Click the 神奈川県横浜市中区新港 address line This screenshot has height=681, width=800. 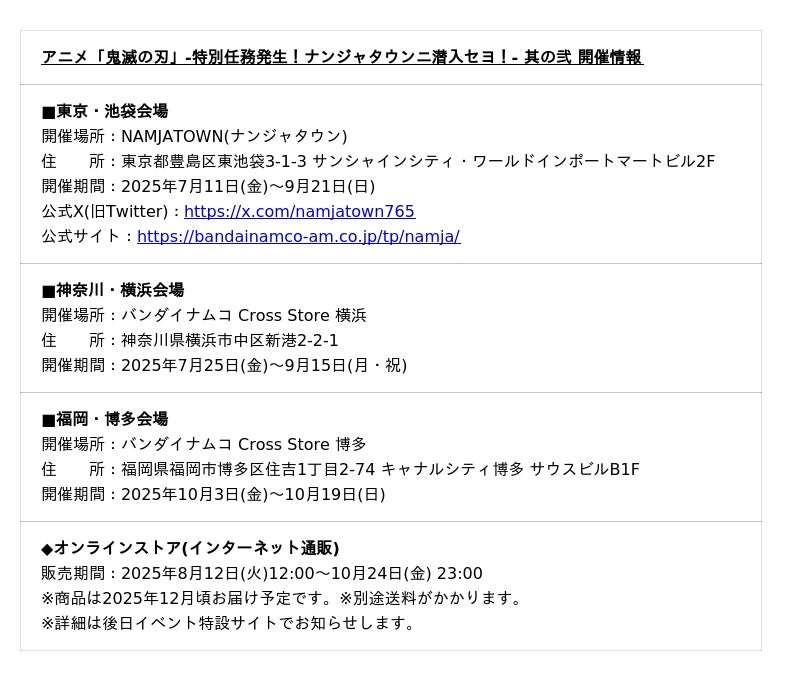pos(229,340)
